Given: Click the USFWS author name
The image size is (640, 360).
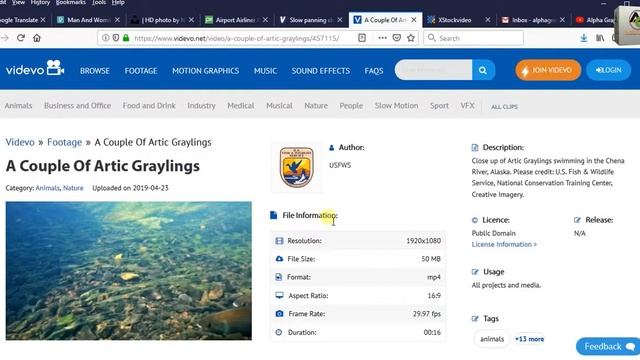Looking at the screenshot, I should pos(340,165).
